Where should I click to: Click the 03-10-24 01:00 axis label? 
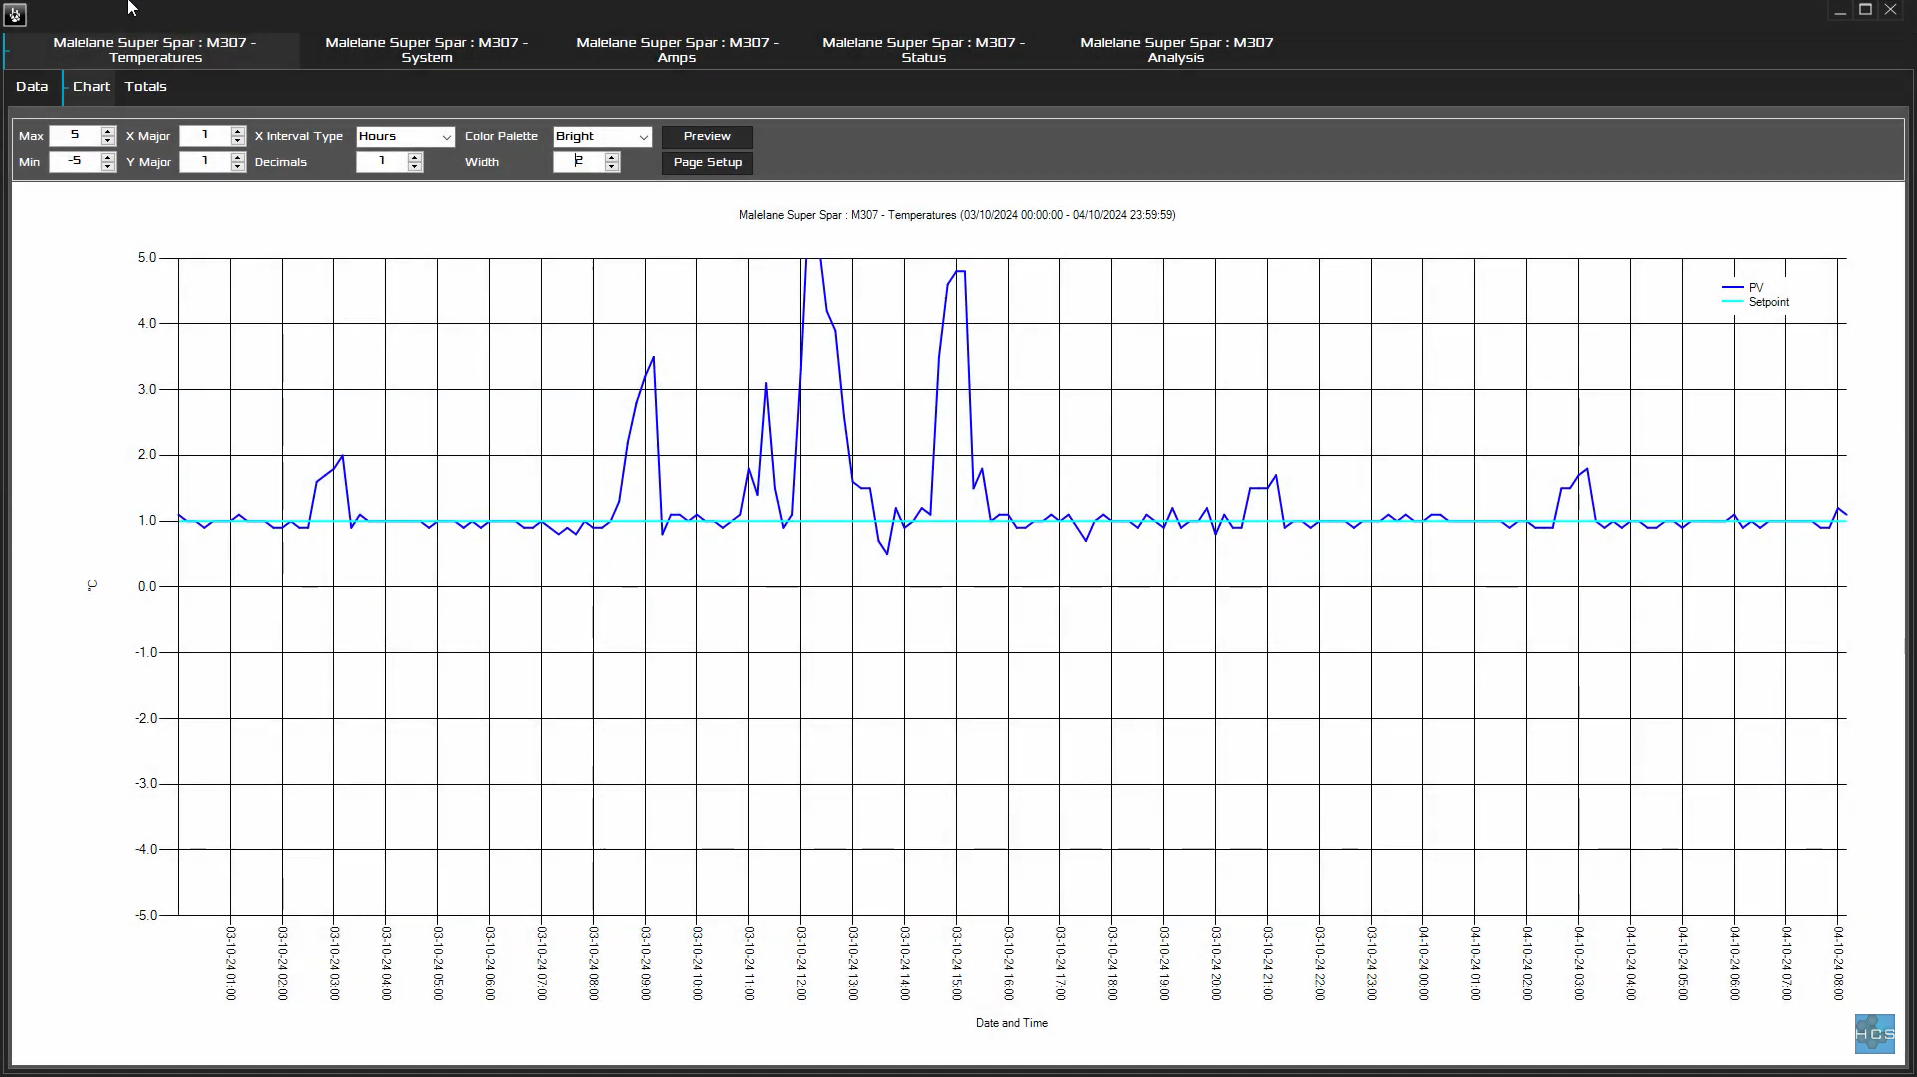[x=230, y=963]
